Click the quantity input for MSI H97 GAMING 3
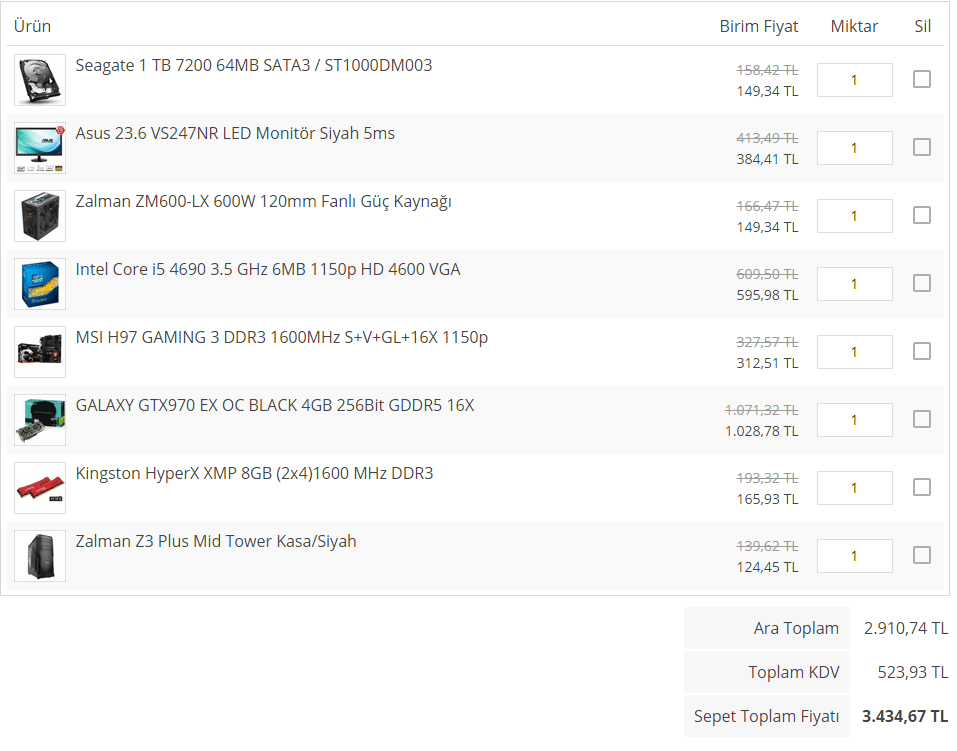Image resolution: width=957 pixels, height=751 pixels. [854, 352]
